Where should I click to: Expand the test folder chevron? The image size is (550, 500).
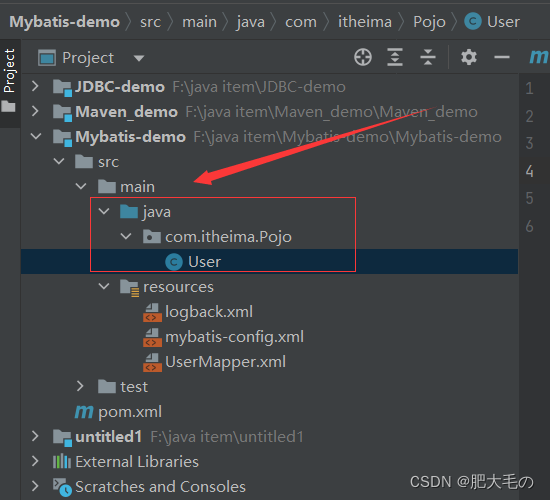click(x=80, y=386)
